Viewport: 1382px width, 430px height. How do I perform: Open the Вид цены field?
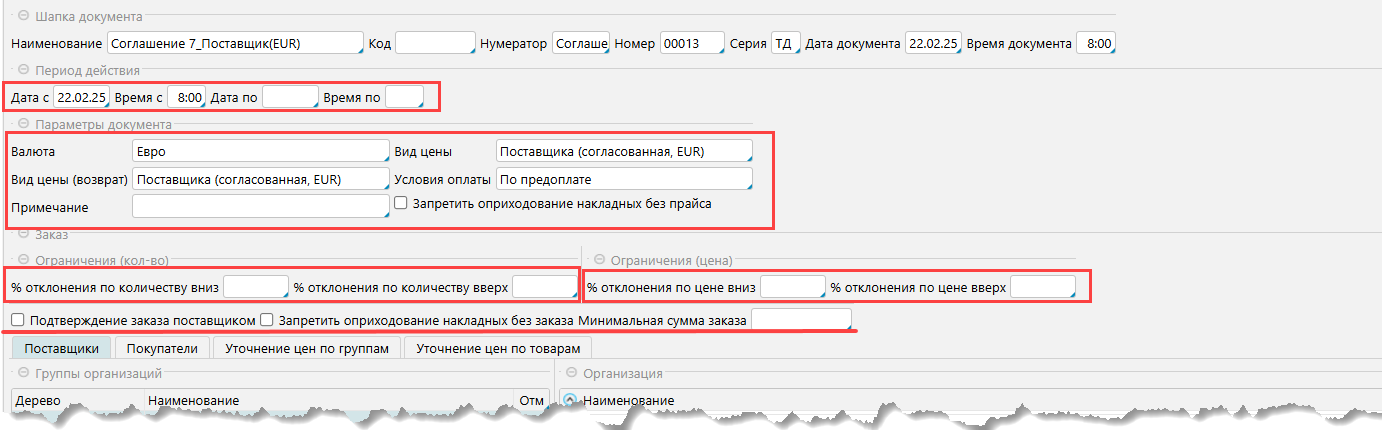click(623, 151)
